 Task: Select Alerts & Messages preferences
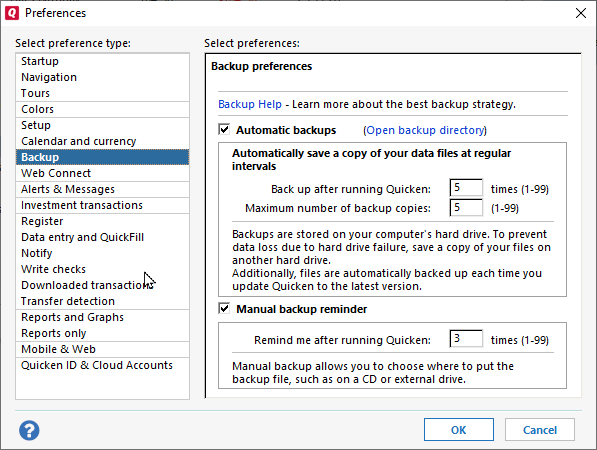(x=102, y=189)
